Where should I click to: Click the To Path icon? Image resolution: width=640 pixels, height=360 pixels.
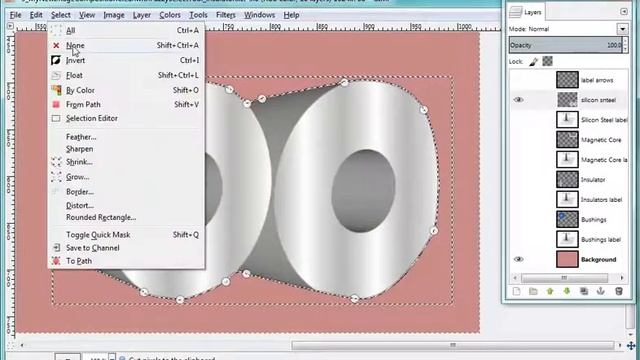[x=56, y=261]
